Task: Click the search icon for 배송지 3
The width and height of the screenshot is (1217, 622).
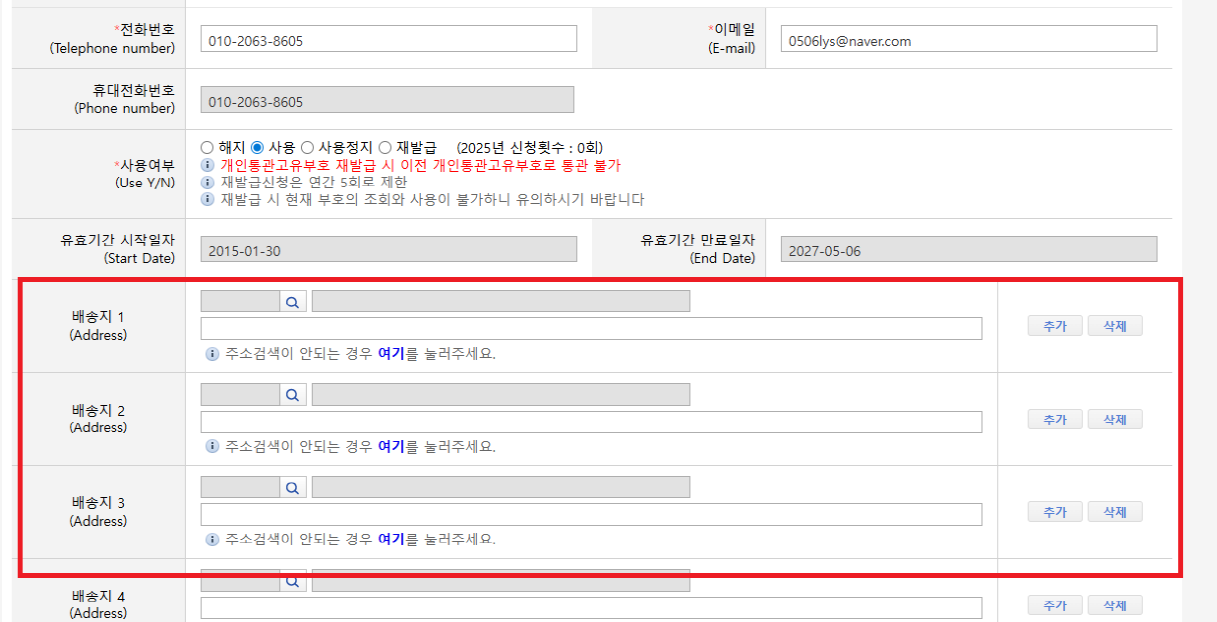Action: tap(293, 487)
